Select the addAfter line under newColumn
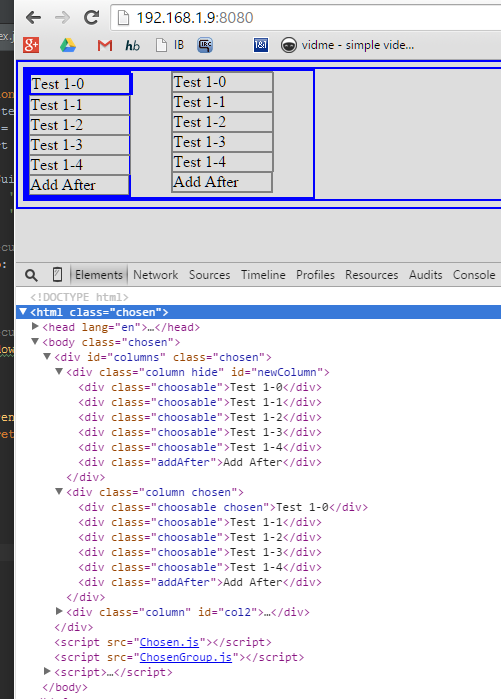 pos(200,462)
